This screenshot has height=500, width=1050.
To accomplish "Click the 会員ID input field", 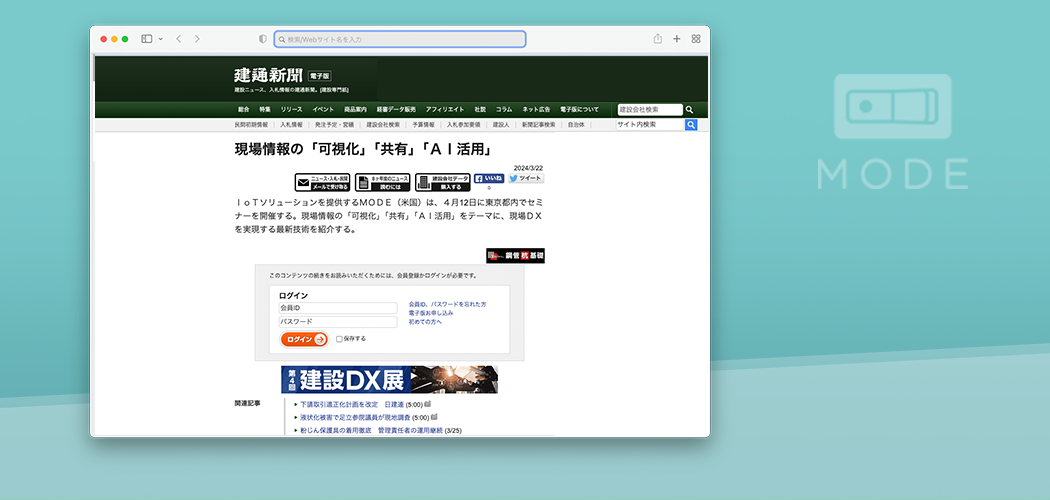I will tap(337, 308).
